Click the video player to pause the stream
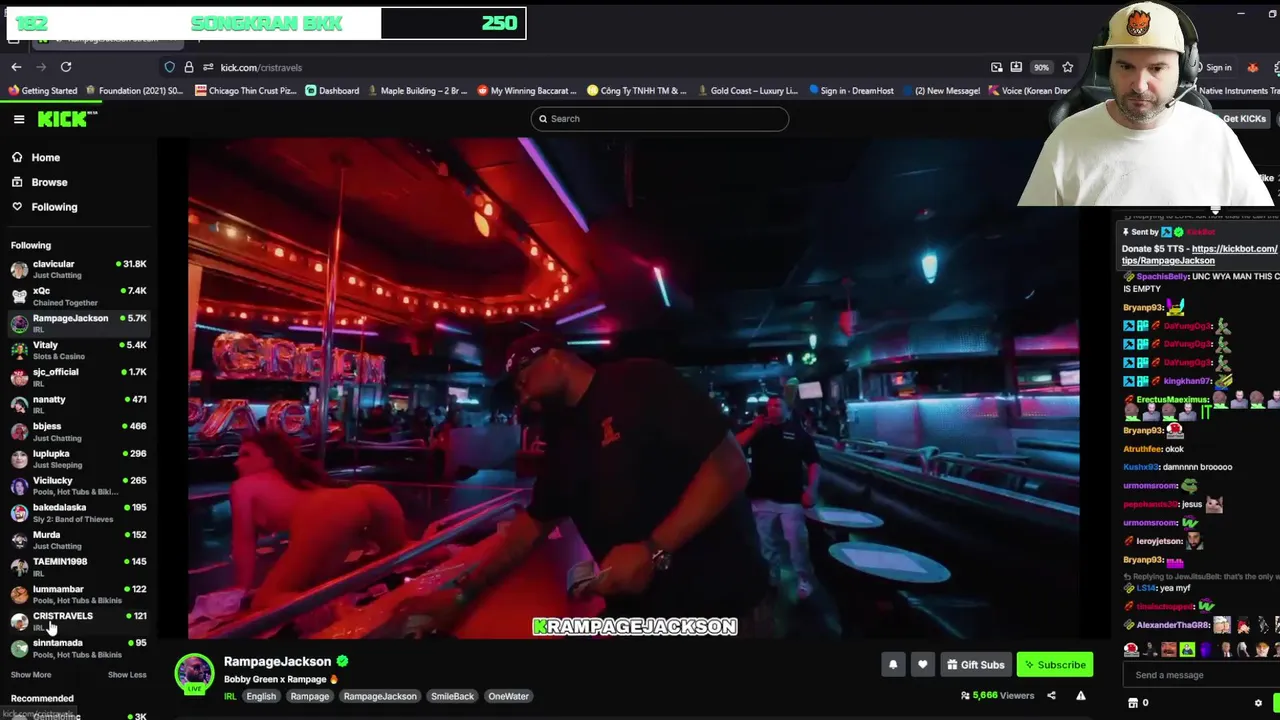The image size is (1280, 720). coord(634,388)
